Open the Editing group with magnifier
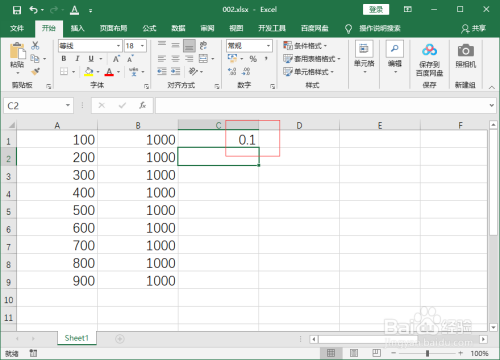The height and width of the screenshot is (360, 500). (395, 57)
